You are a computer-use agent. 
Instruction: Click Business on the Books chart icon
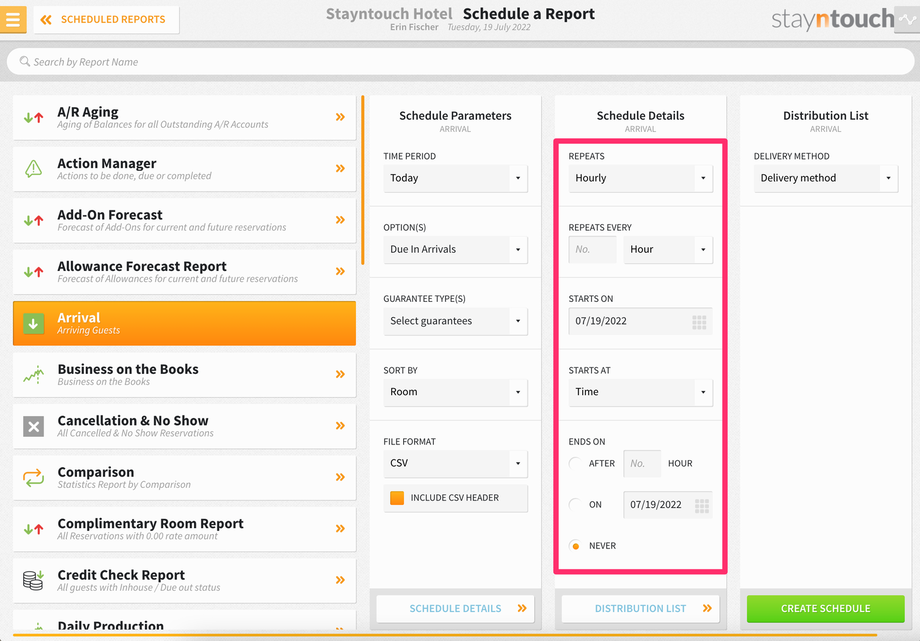(33, 375)
